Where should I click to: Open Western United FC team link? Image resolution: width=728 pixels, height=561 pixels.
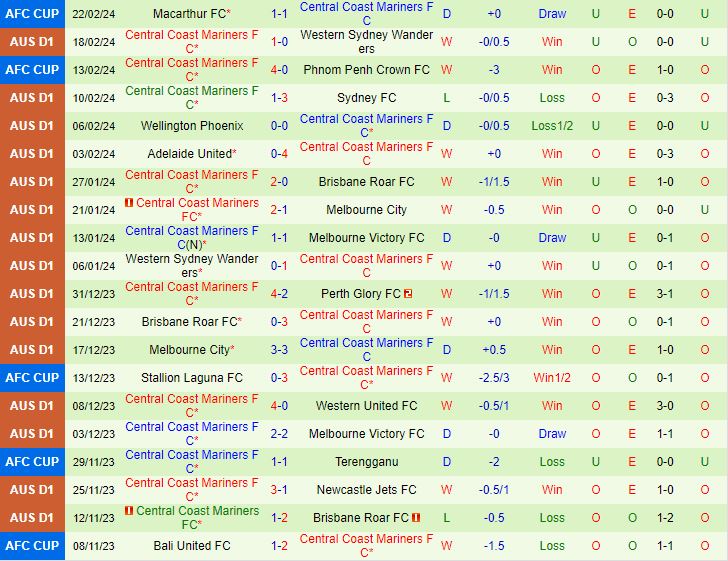point(366,405)
